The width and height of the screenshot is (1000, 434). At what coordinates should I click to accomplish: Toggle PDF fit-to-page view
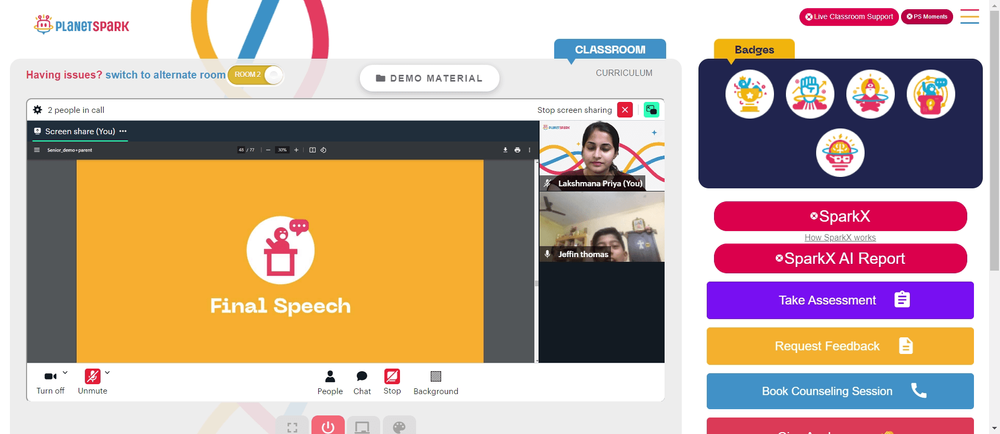coord(312,150)
